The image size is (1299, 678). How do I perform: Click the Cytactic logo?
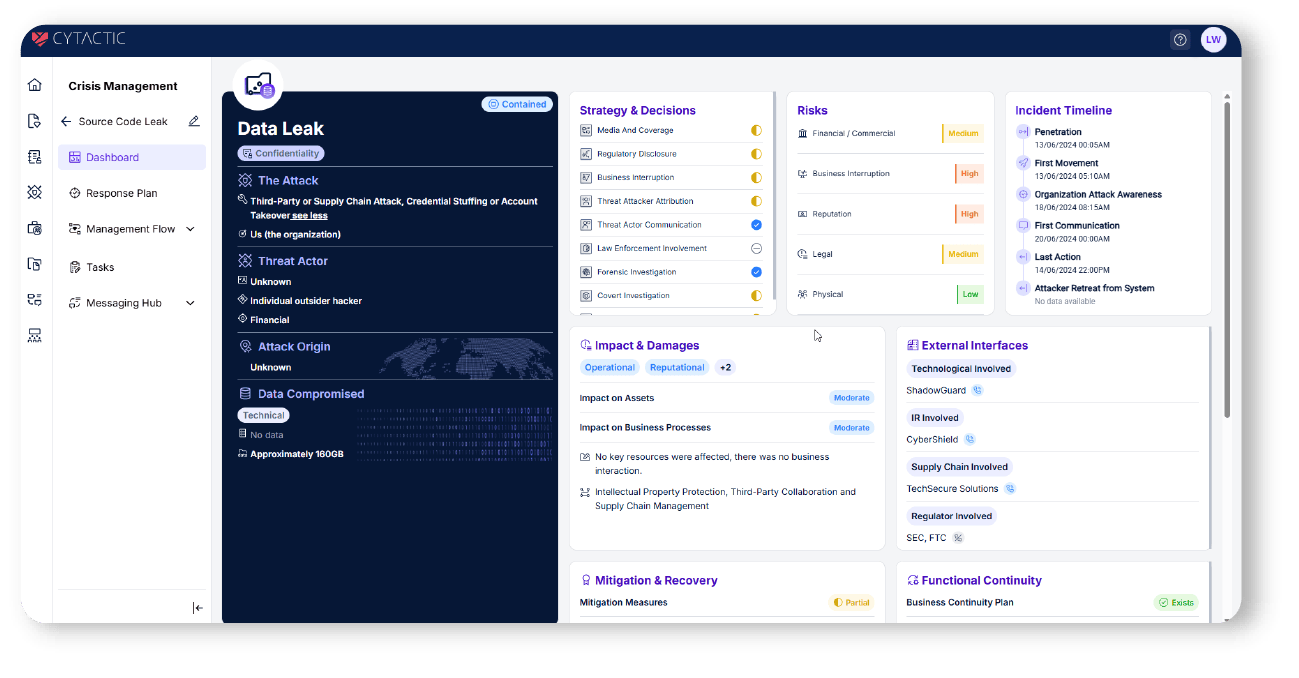coord(78,39)
